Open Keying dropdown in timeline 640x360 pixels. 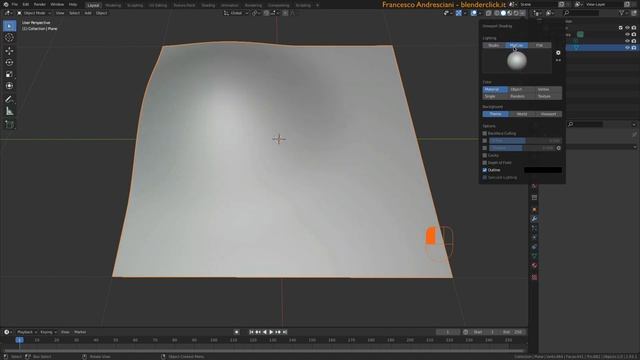coord(48,332)
